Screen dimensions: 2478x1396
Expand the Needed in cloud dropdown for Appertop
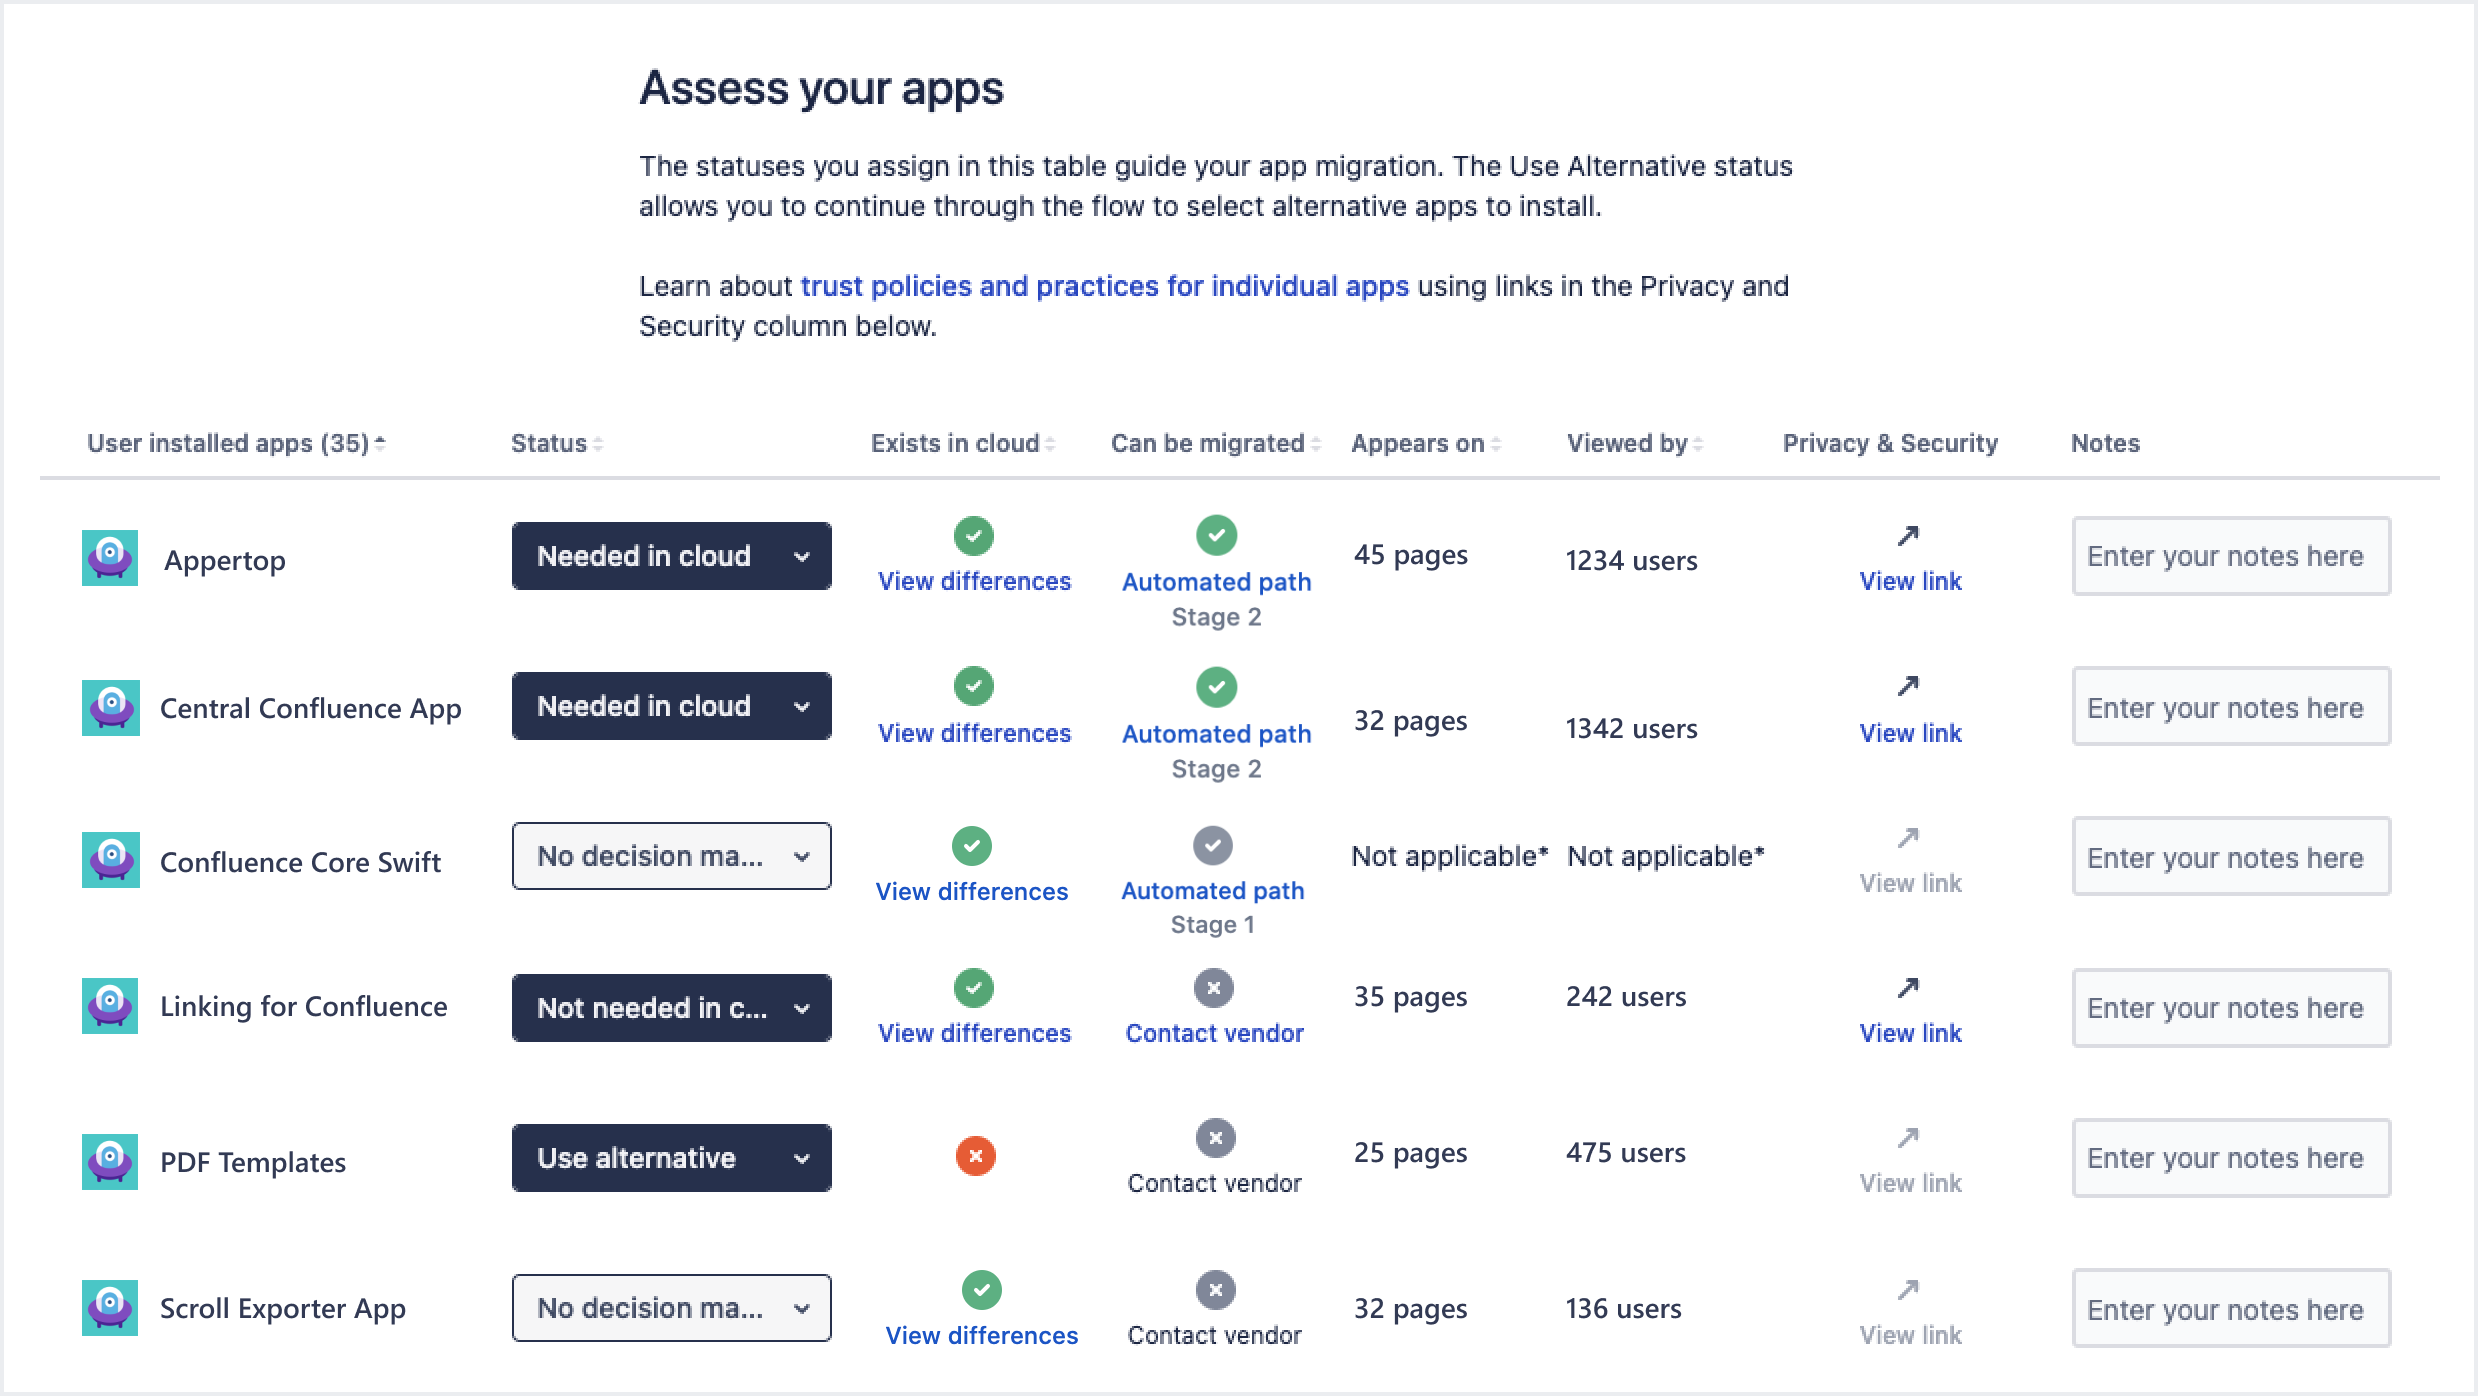pyautogui.click(x=671, y=555)
